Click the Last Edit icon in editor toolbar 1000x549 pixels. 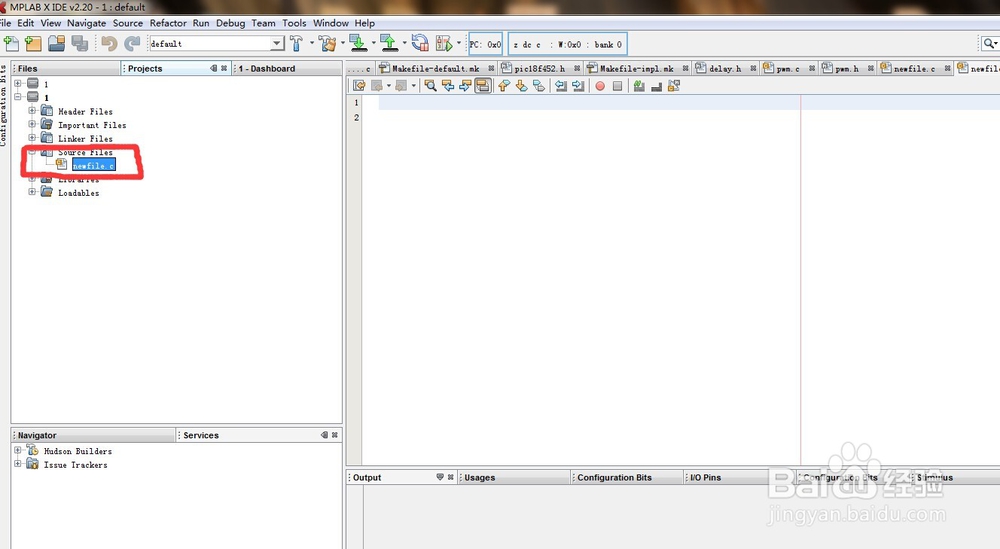(359, 85)
